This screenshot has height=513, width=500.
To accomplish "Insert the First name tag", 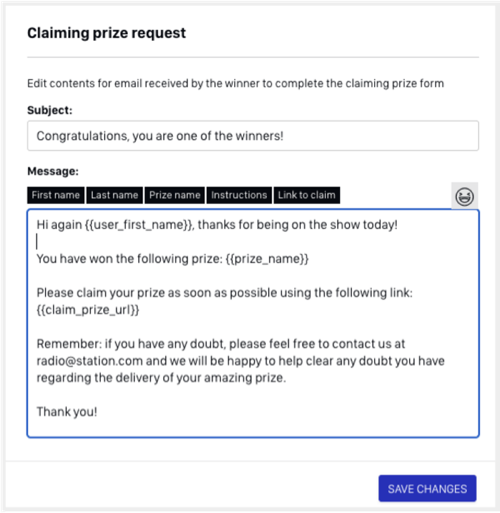I will pyautogui.click(x=56, y=195).
